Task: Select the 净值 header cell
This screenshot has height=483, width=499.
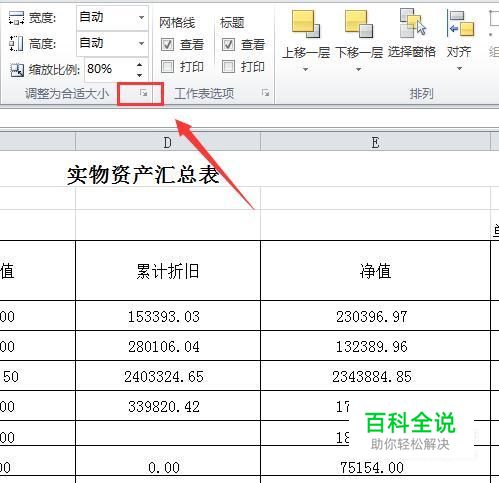Action: (x=375, y=271)
